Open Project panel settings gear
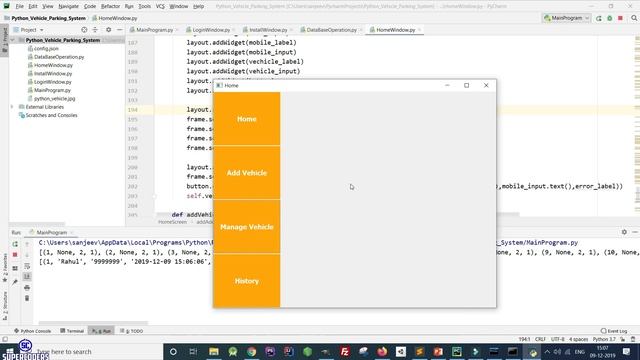 click(x=109, y=30)
